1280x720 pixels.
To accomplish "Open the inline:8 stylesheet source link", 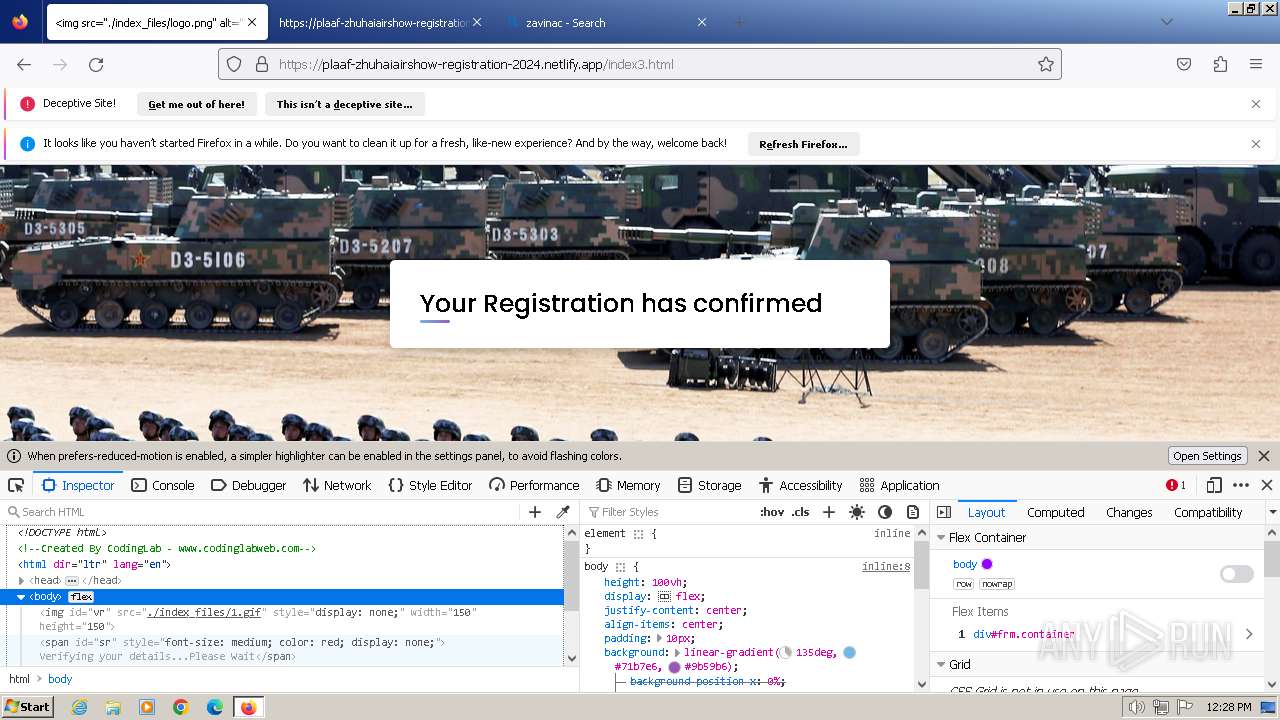I will pyautogui.click(x=886, y=566).
